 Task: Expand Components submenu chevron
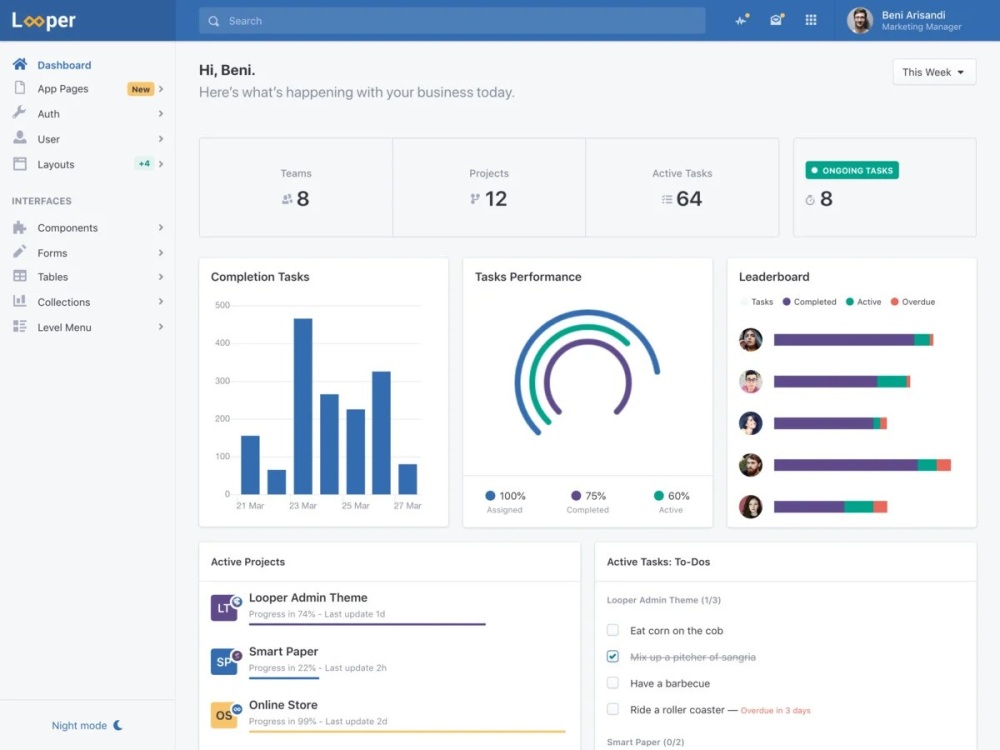click(x=161, y=228)
